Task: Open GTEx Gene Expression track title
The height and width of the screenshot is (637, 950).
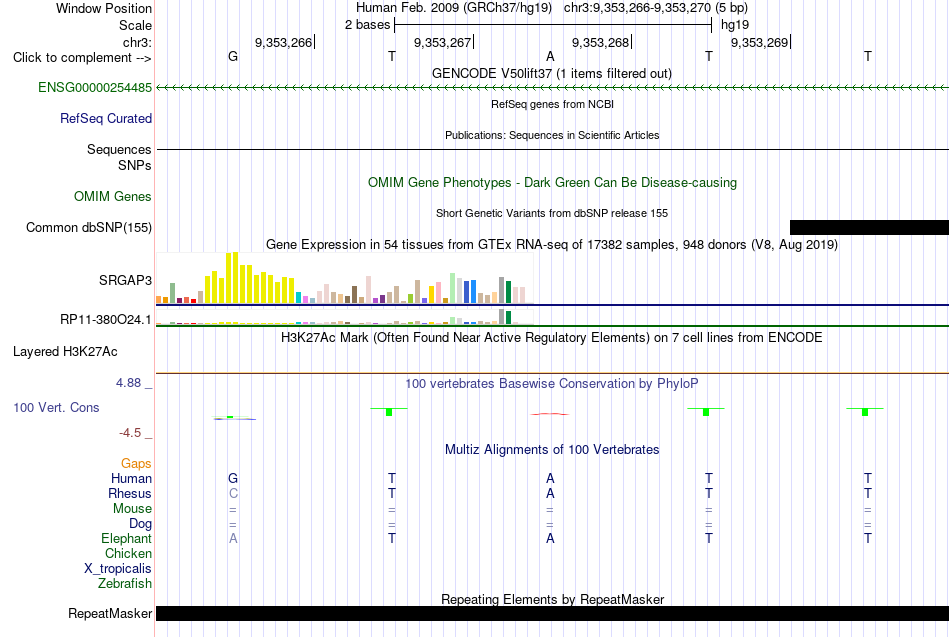Action: click(x=552, y=245)
